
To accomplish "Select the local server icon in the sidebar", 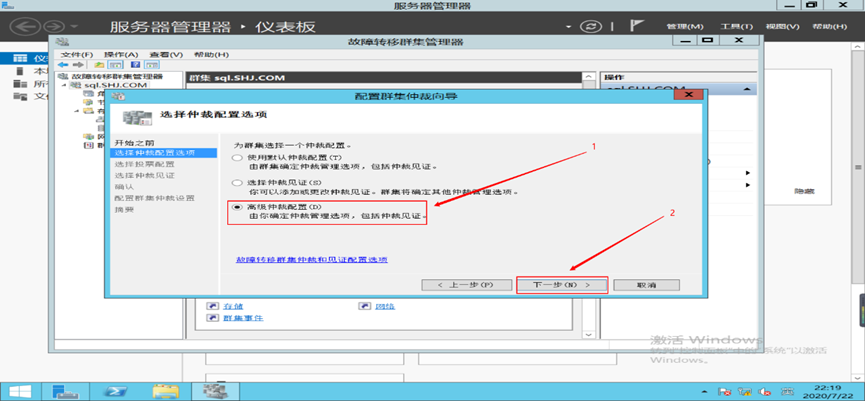I will point(20,71).
